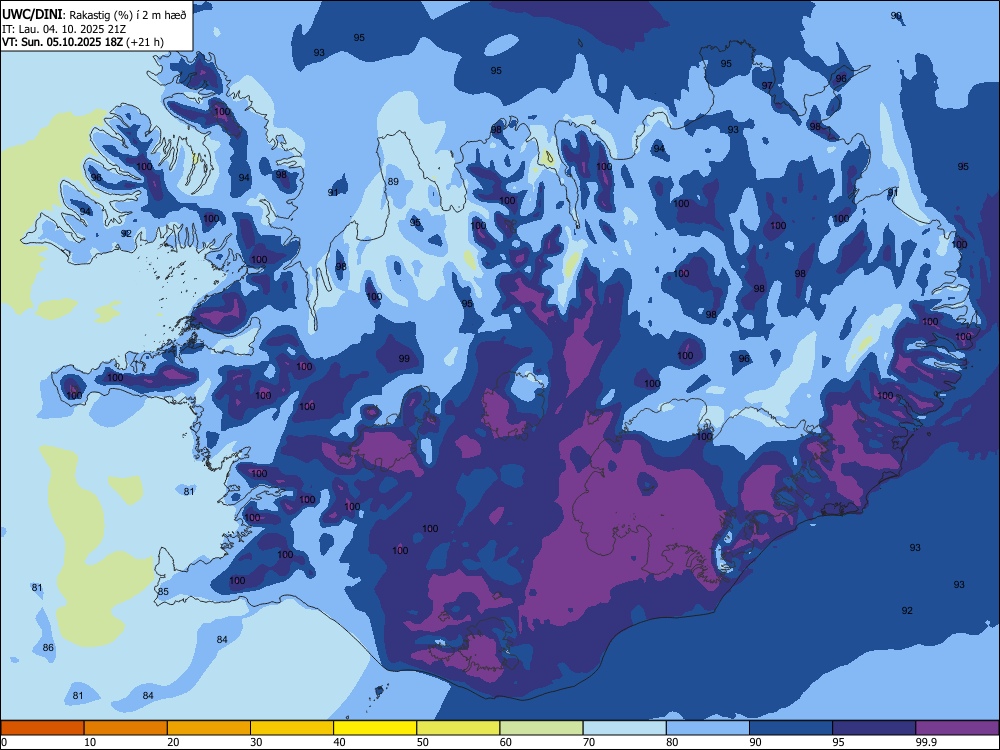Screen dimensions: 1000x750
Task: Click the 'IT: Lau. 04. 10. 2025 21Z' line
Action: coord(62,29)
